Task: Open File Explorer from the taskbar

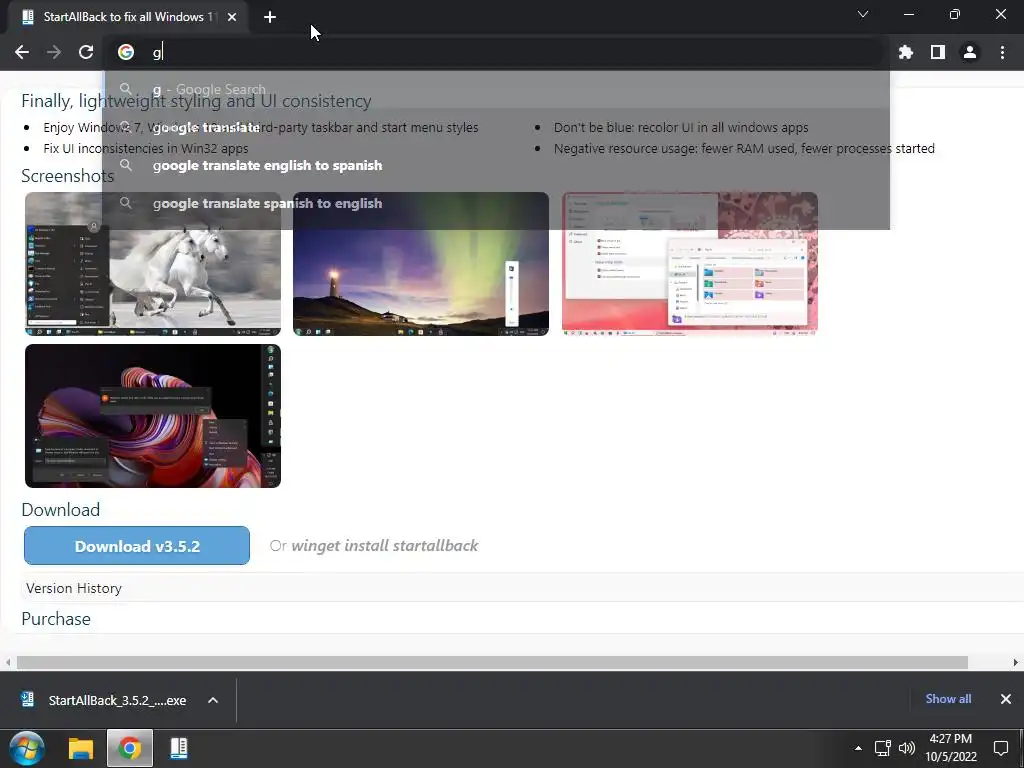Action: coord(81,748)
